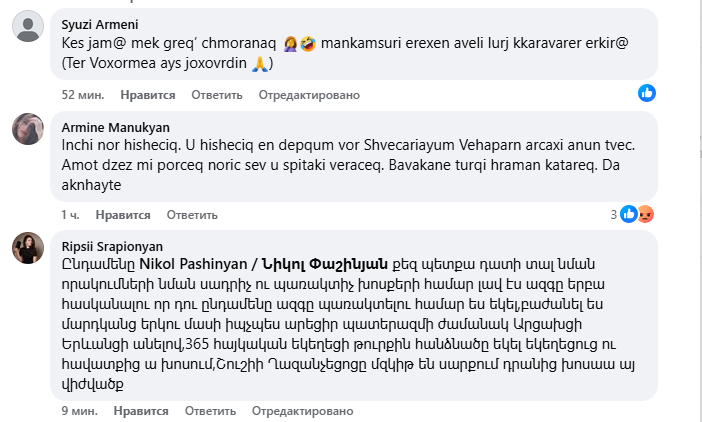Open the Ripsii Srapionyan name link
This screenshot has height=422, width=702.
[112, 245]
